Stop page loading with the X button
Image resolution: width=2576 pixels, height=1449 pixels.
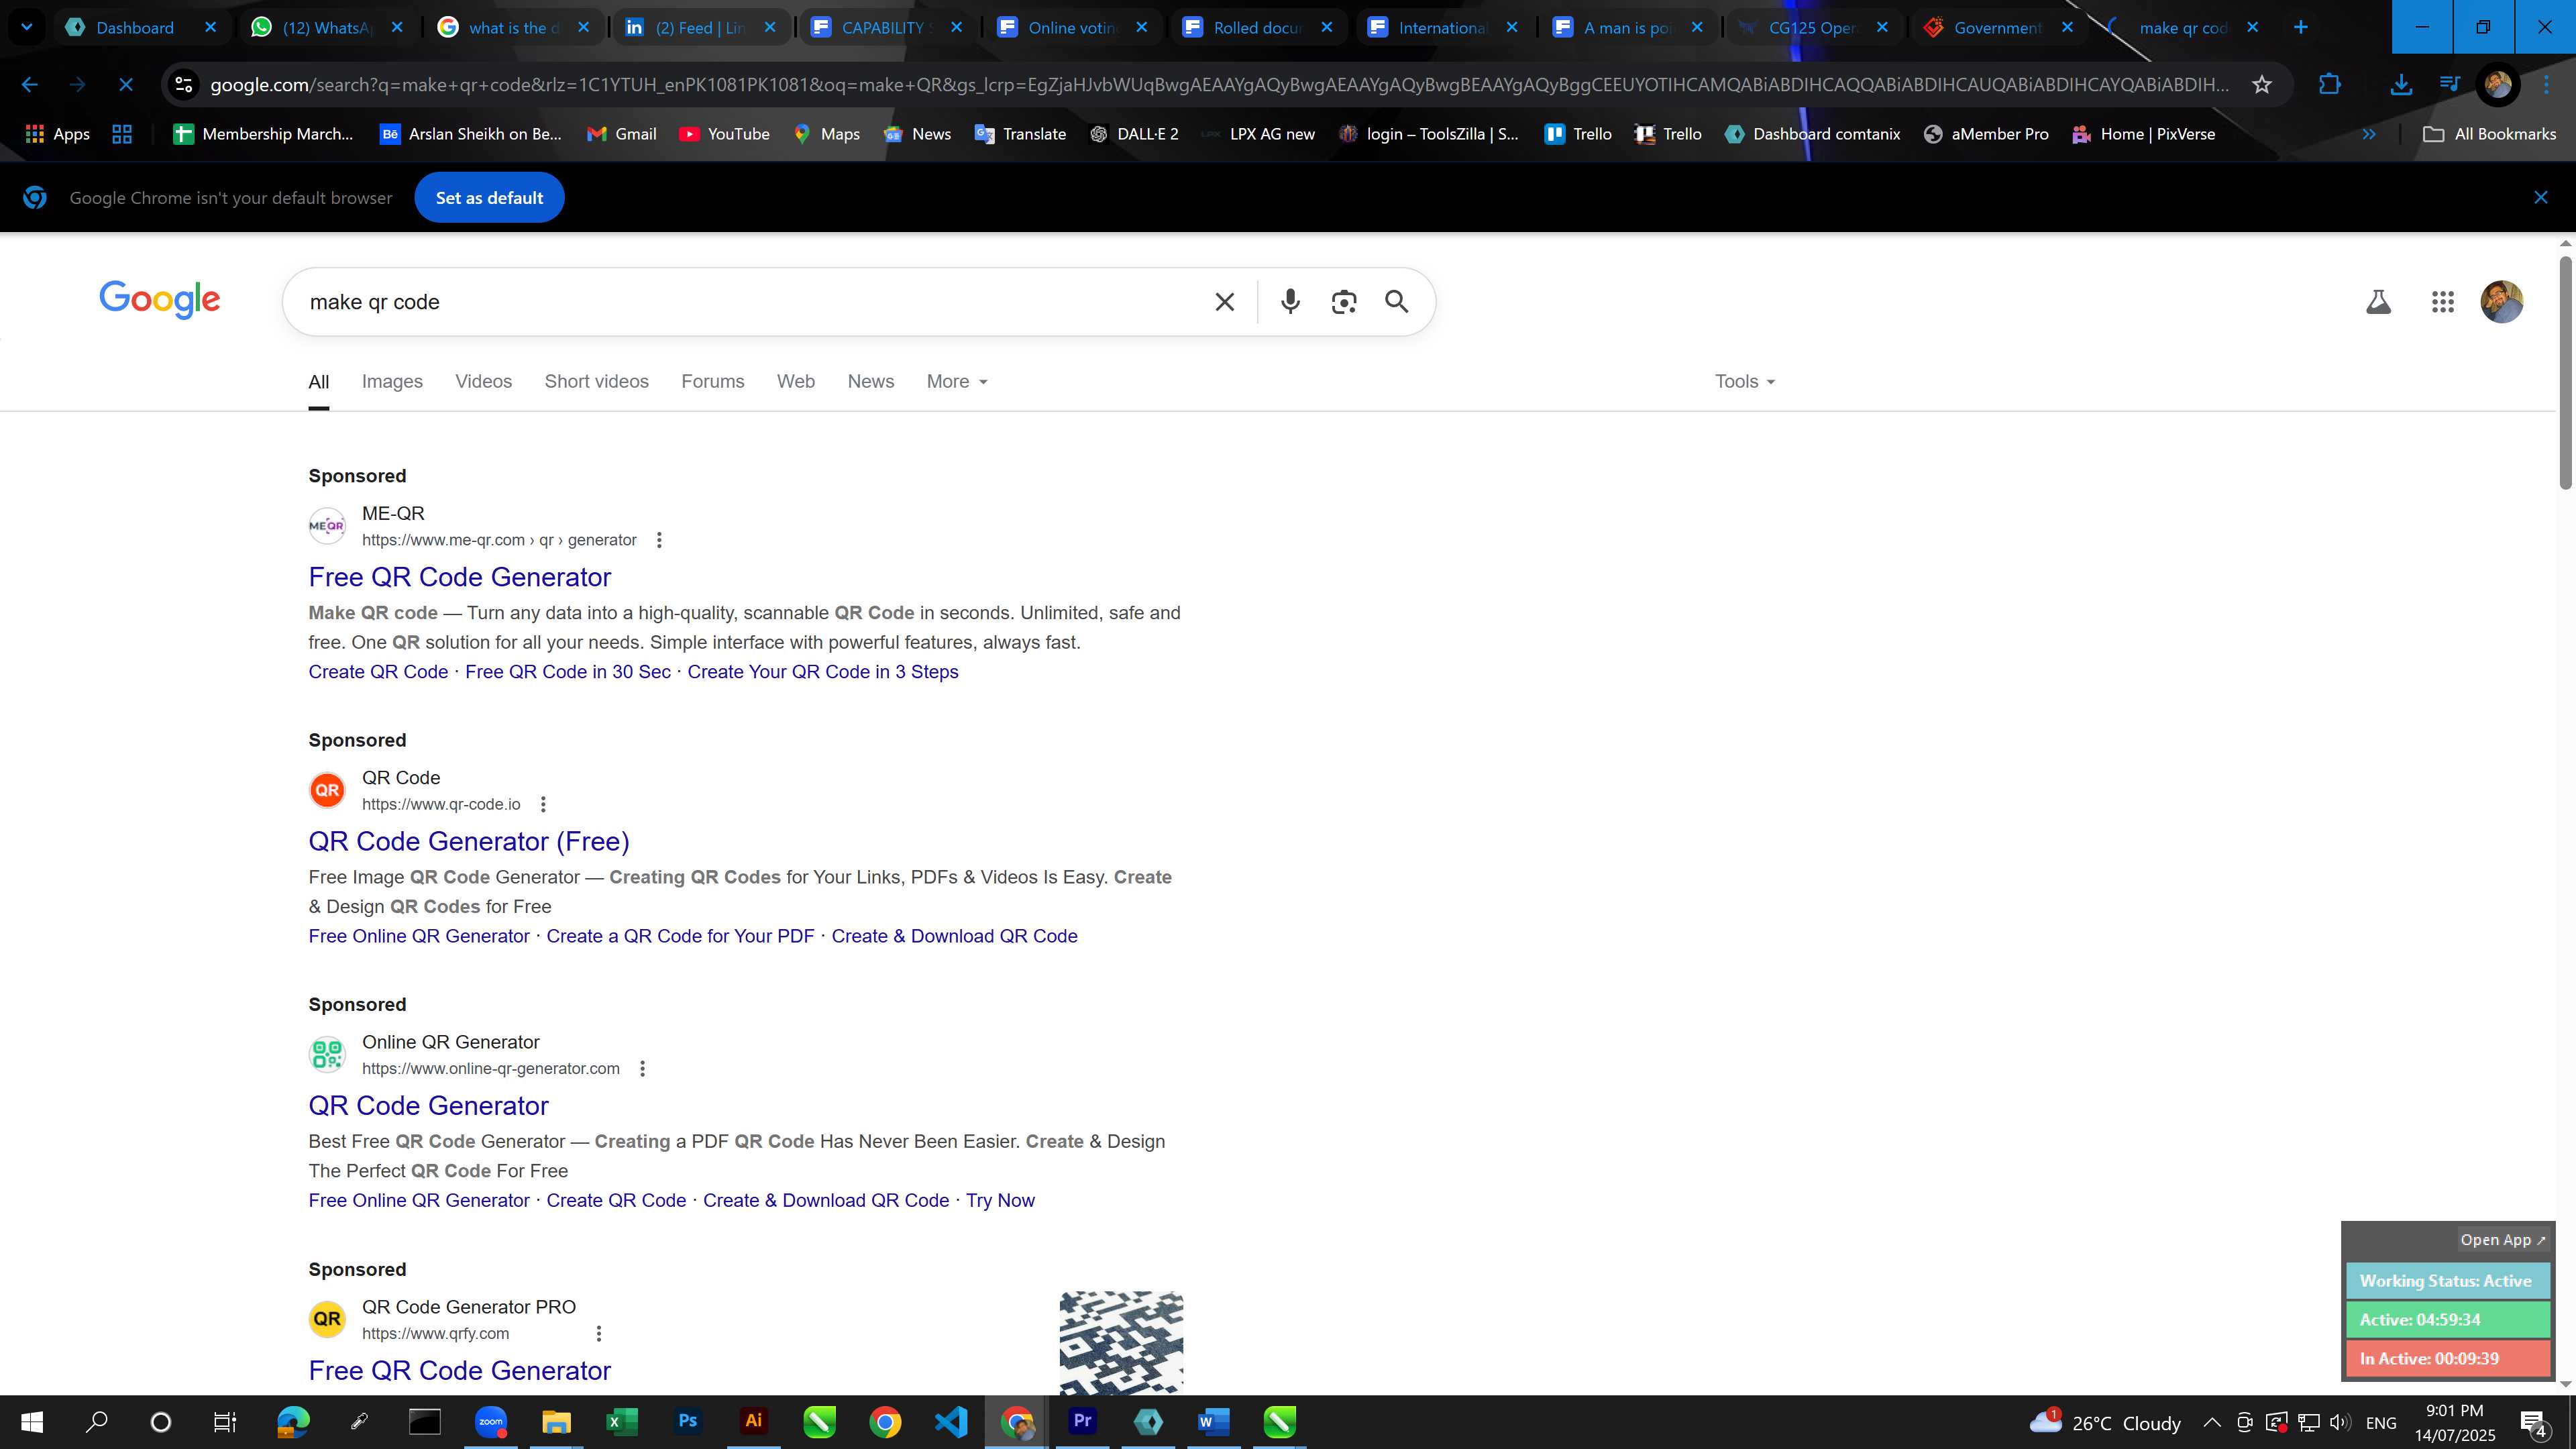[x=125, y=84]
